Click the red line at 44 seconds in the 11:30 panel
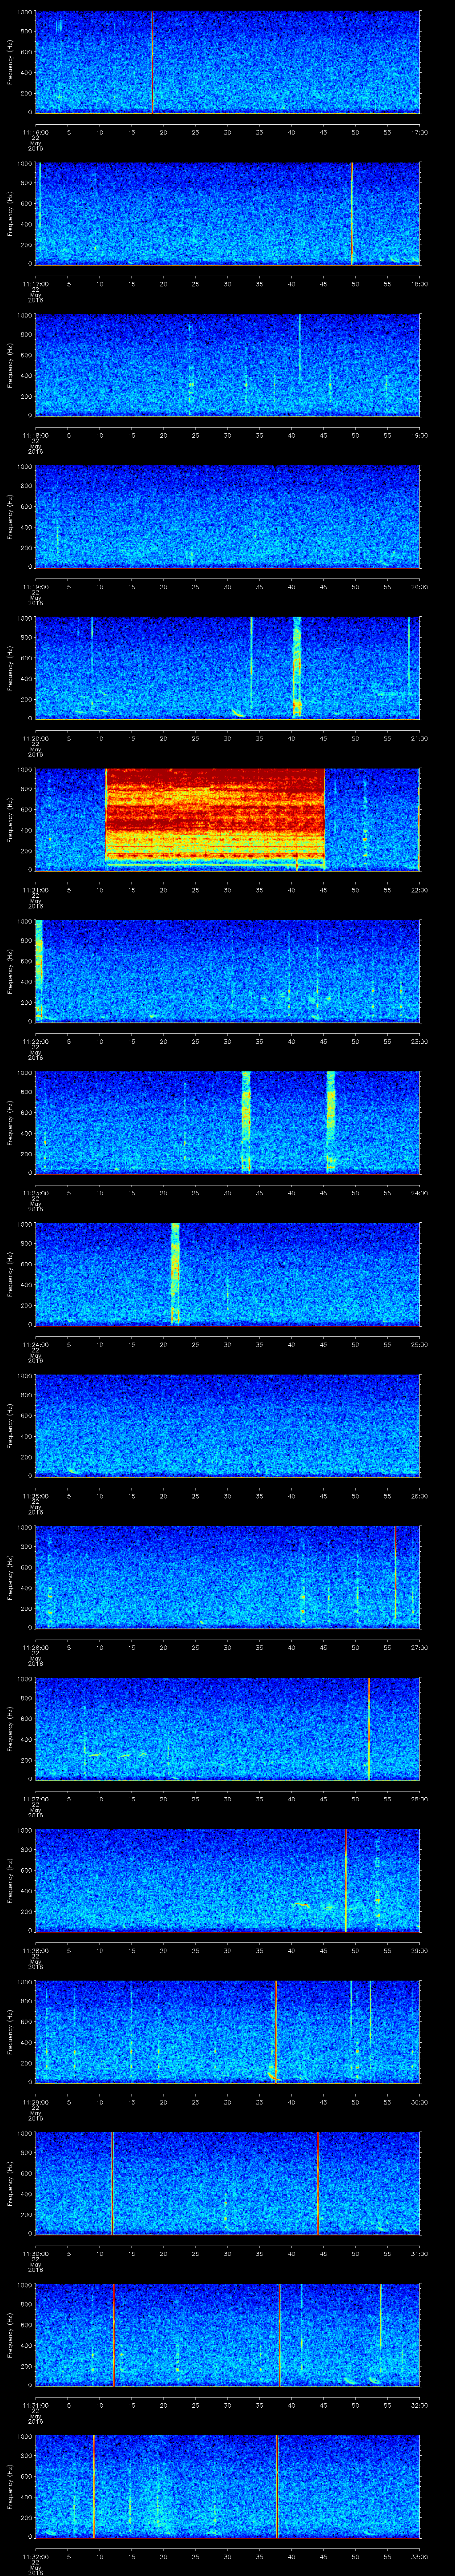 (318, 2183)
